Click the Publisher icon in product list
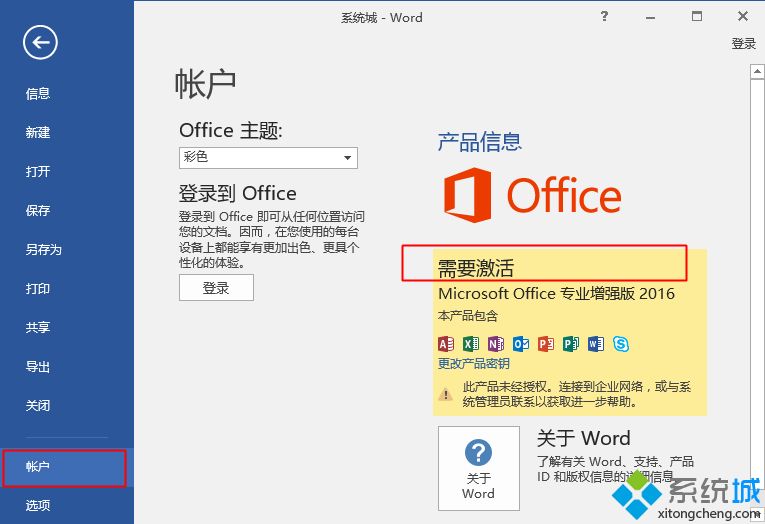The image size is (765, 524). (x=571, y=344)
